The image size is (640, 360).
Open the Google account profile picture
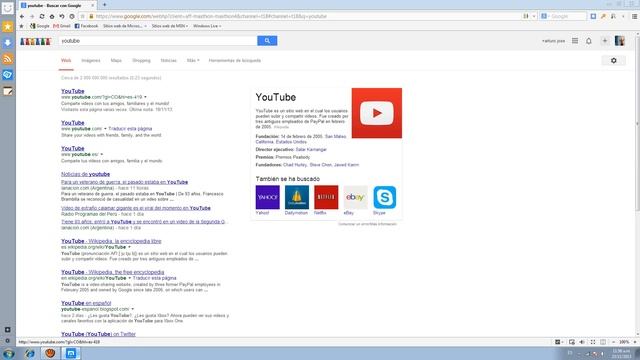[x=620, y=41]
